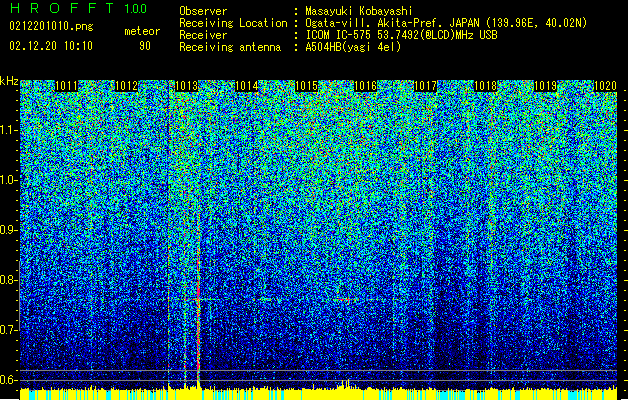
Task: Click the 0.8 kHz axis label
Action: coord(9,280)
